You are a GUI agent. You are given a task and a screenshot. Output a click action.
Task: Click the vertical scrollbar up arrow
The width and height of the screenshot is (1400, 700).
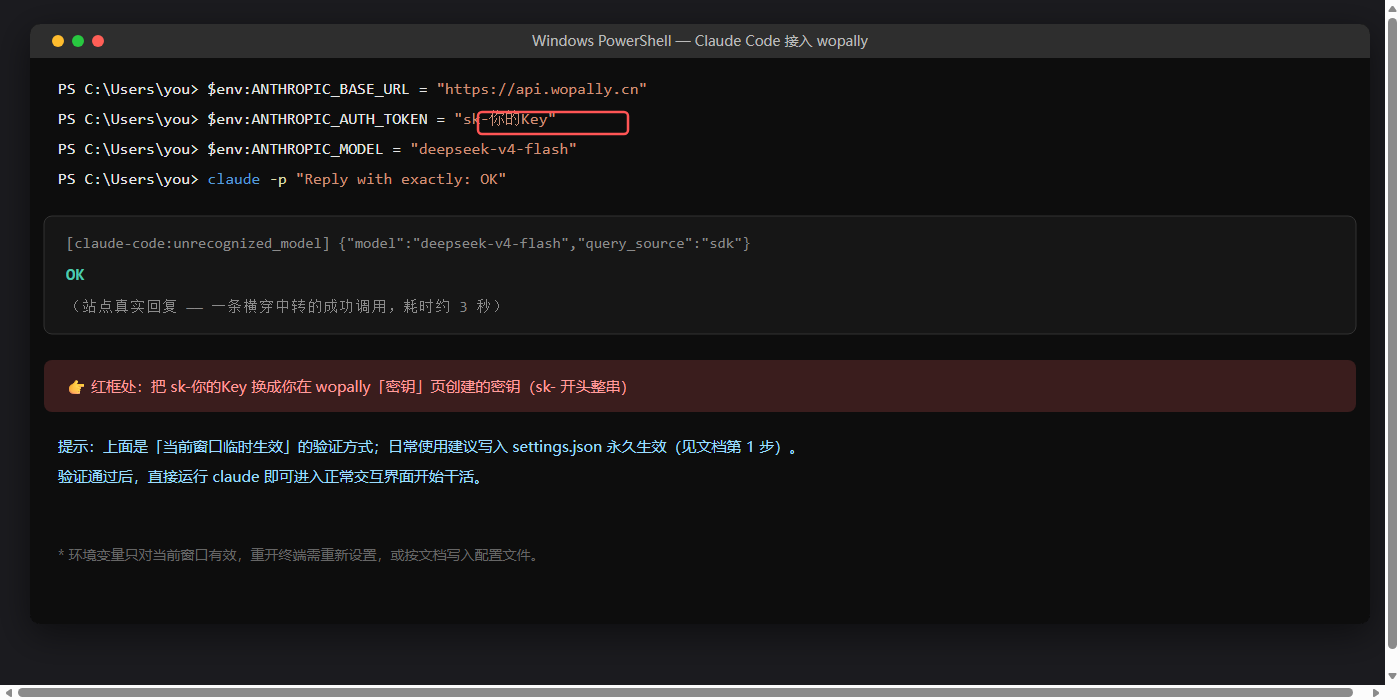click(x=1391, y=7)
